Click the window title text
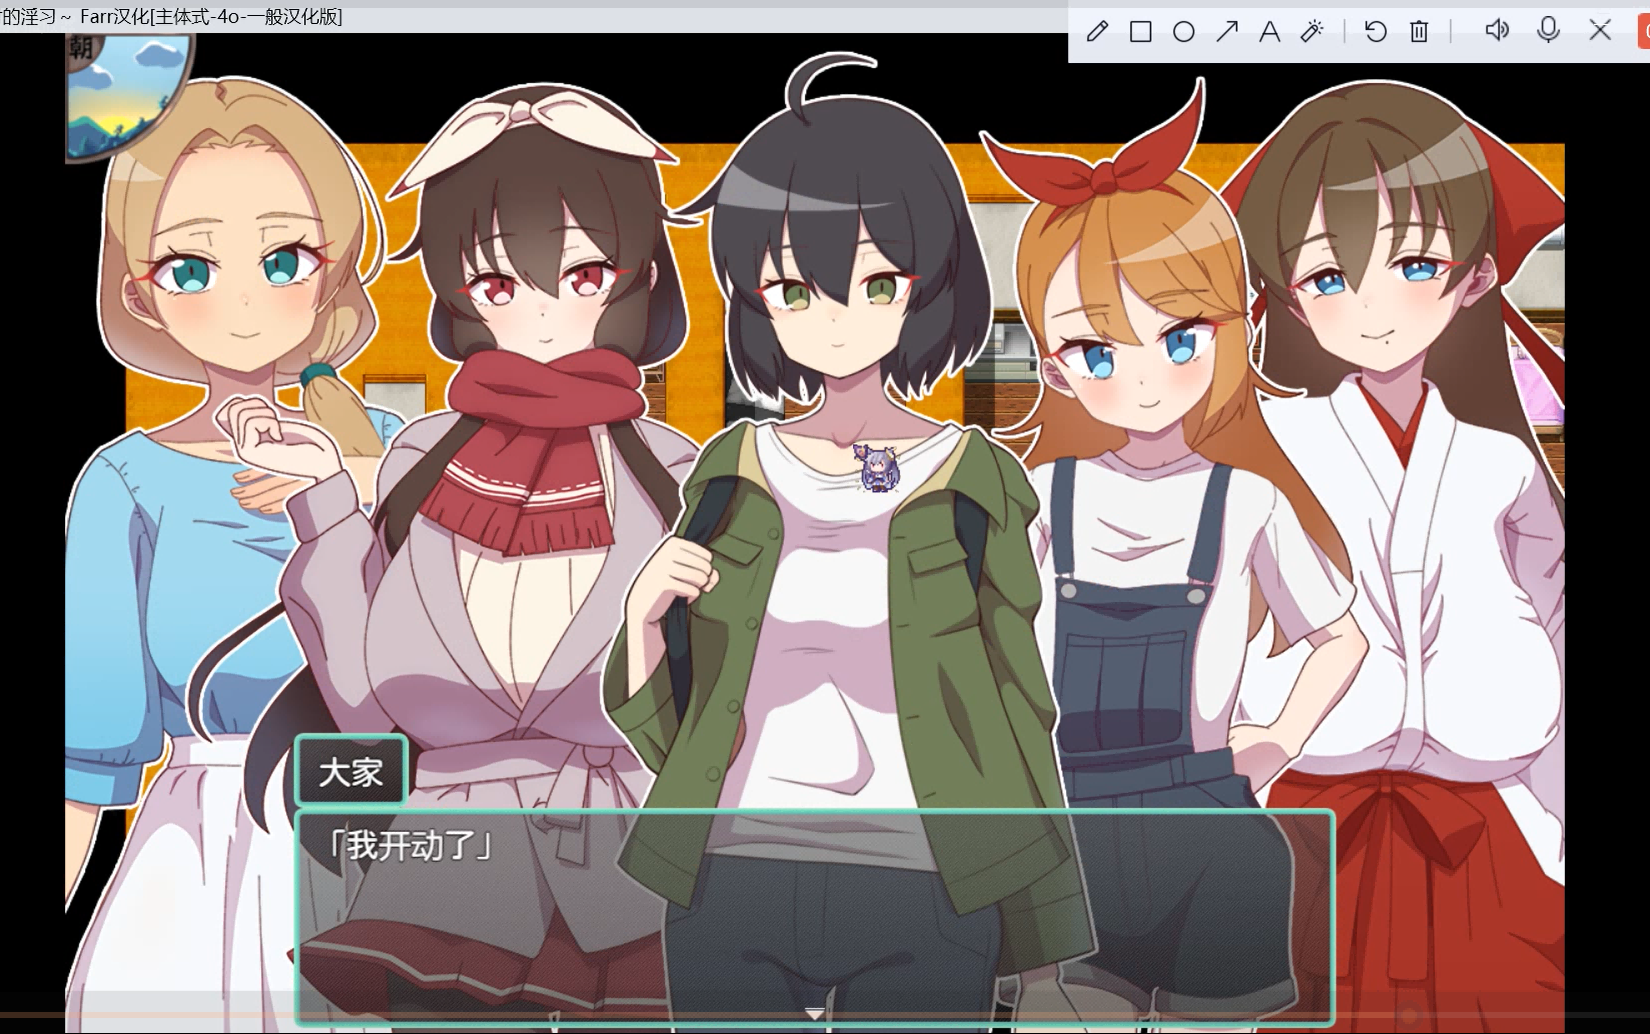 click(171, 16)
